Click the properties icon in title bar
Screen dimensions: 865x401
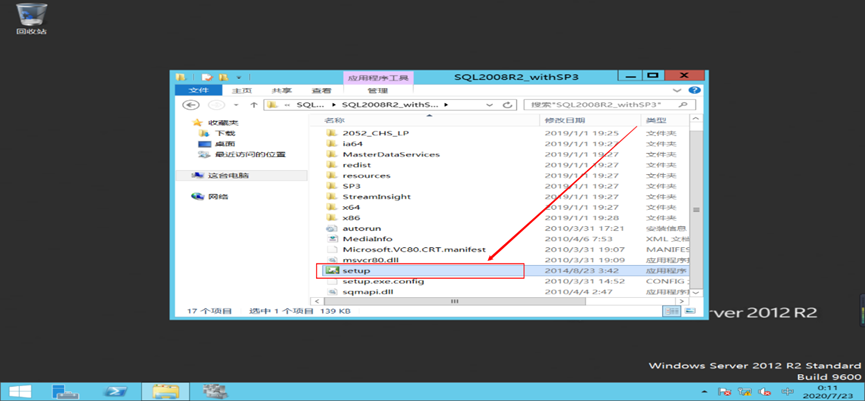(206, 77)
